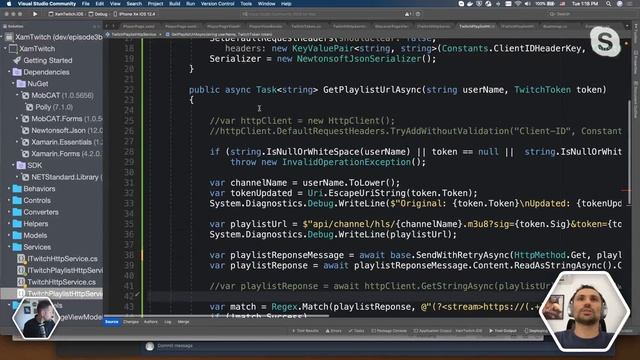
Task: Switch to the Log tab
Action: coord(168,322)
